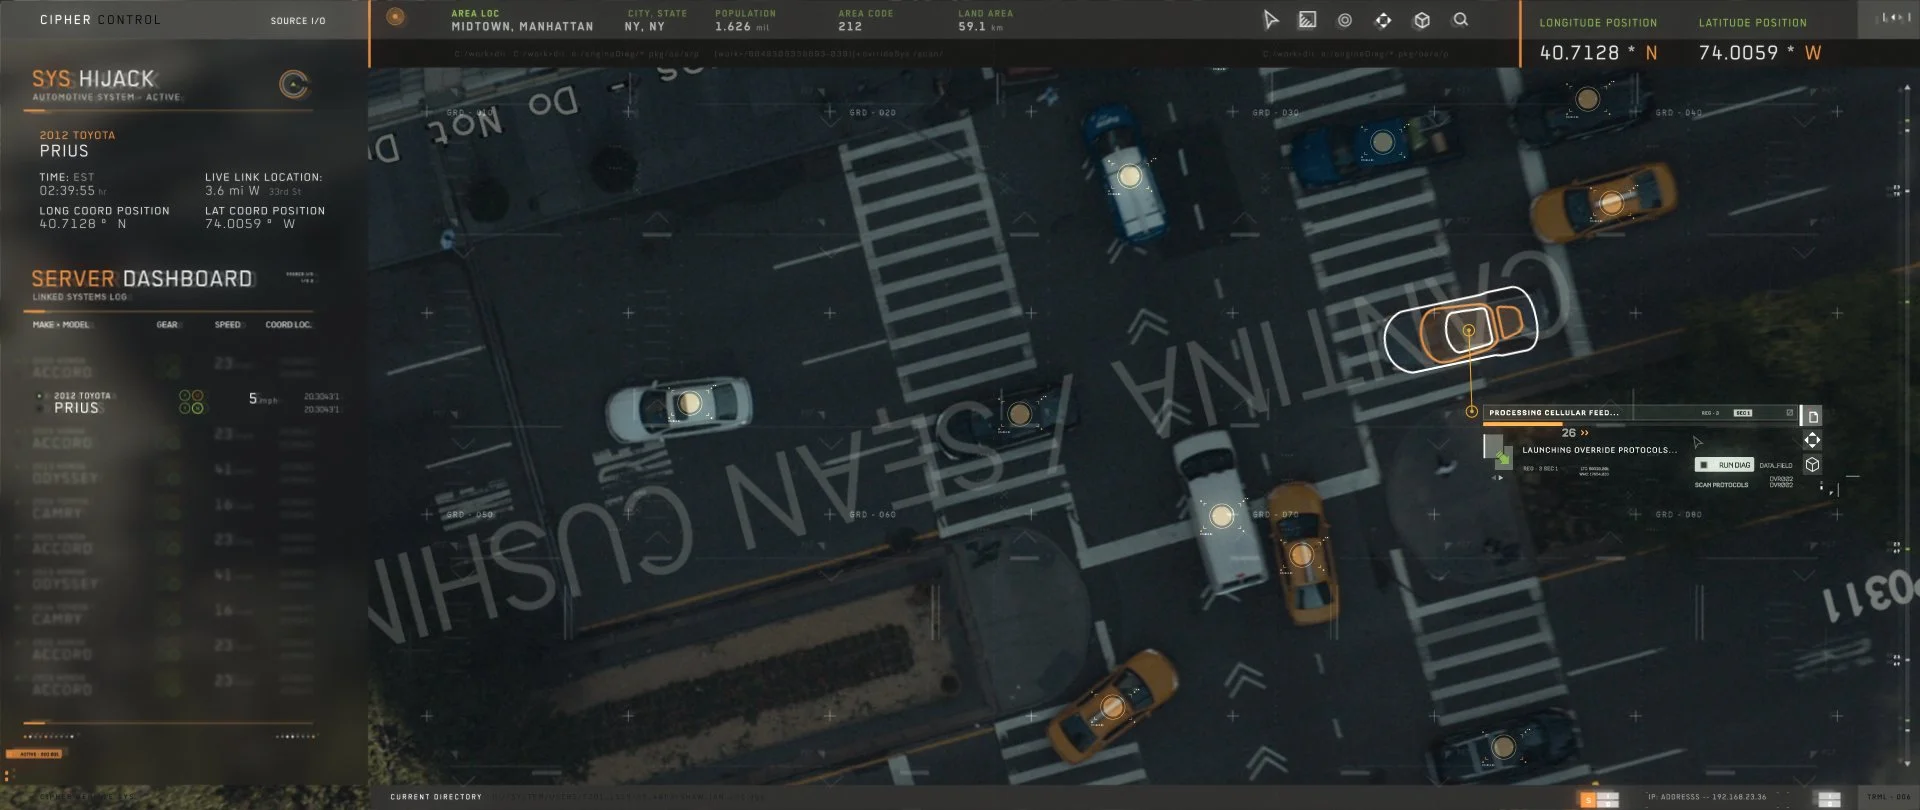The width and height of the screenshot is (1920, 810).
Task: Open the SOURCE I/O menu
Action: (x=298, y=21)
